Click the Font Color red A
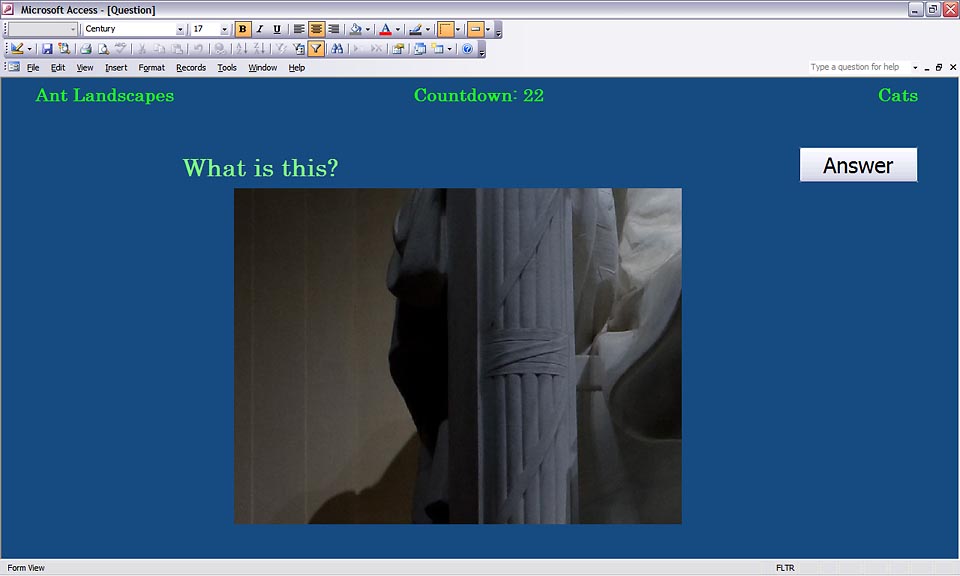 (385, 29)
